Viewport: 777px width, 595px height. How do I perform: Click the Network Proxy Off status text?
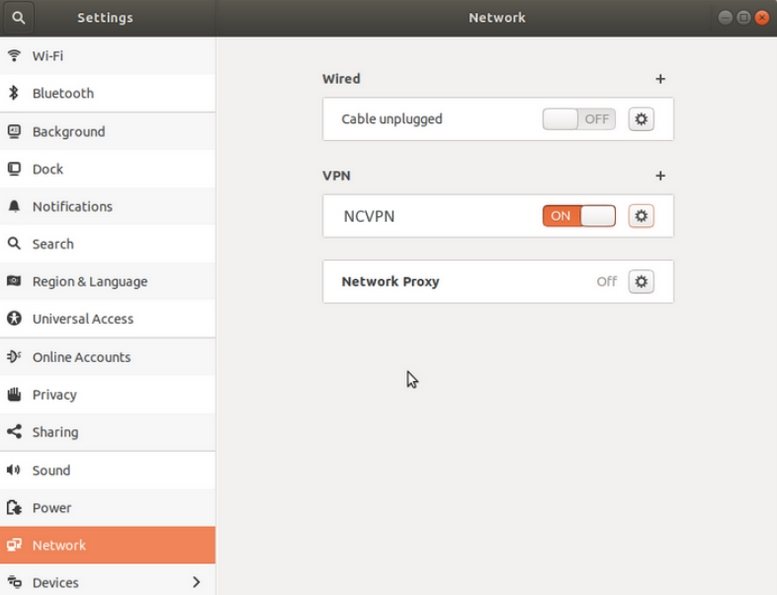[x=607, y=281]
